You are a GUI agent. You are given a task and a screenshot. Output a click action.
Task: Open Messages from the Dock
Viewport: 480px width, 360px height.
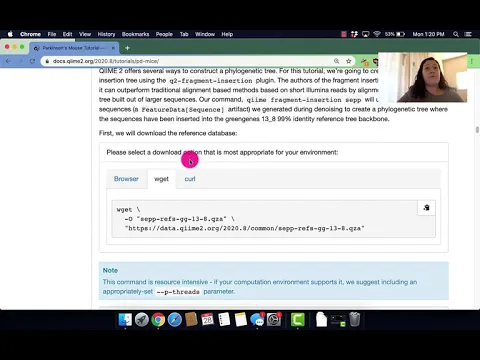(257, 320)
